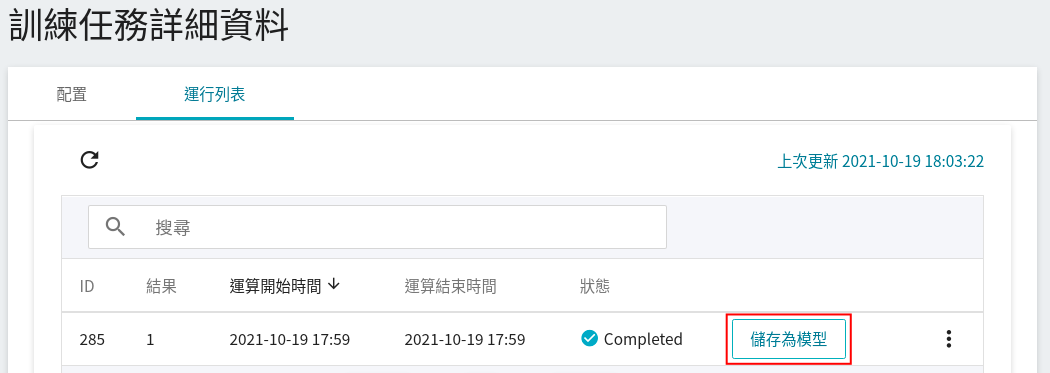Switch to the 配置 tab
The image size is (1050, 373).
pyautogui.click(x=72, y=94)
